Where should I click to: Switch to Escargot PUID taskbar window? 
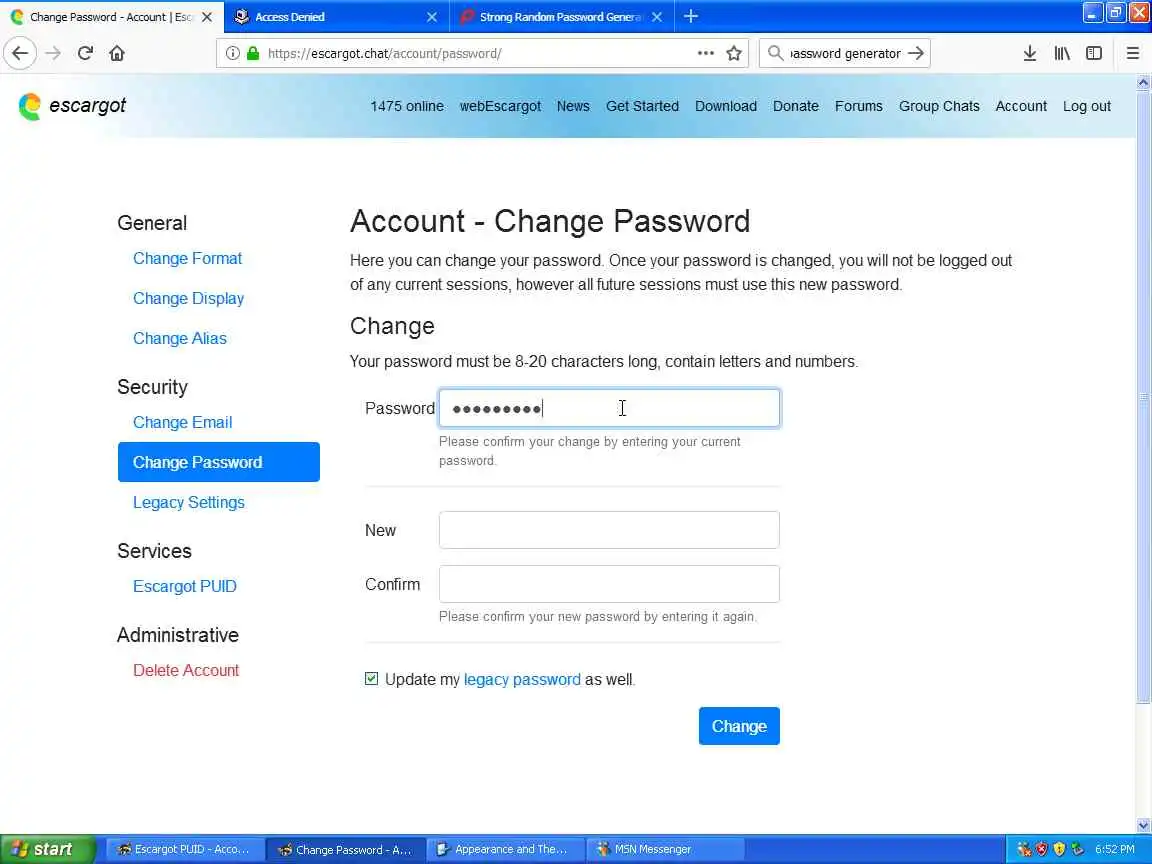click(x=184, y=849)
